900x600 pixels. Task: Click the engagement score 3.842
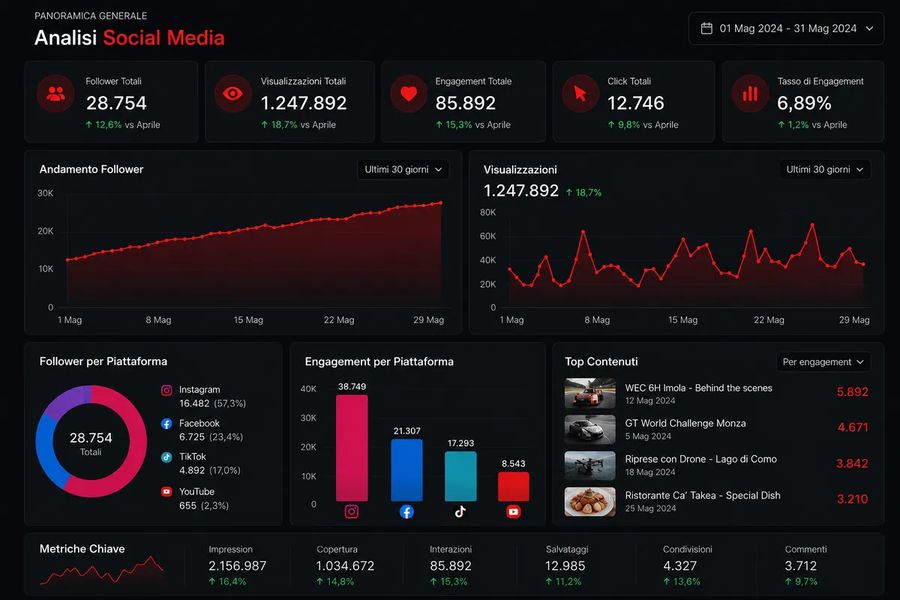tap(852, 463)
